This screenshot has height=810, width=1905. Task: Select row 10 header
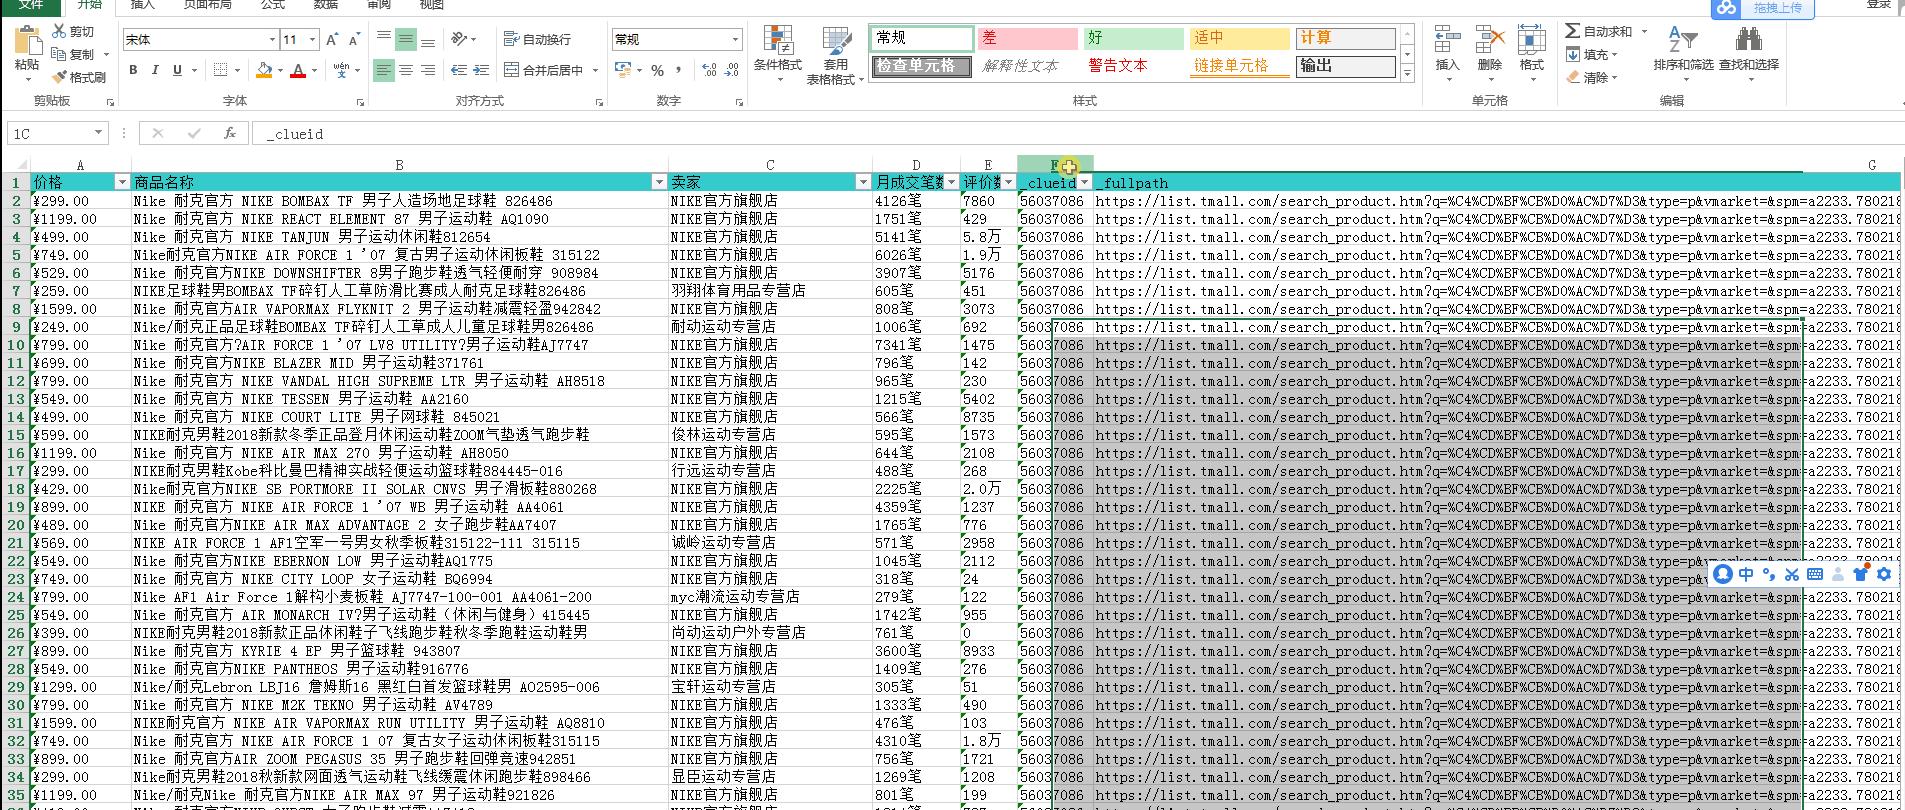(15, 345)
